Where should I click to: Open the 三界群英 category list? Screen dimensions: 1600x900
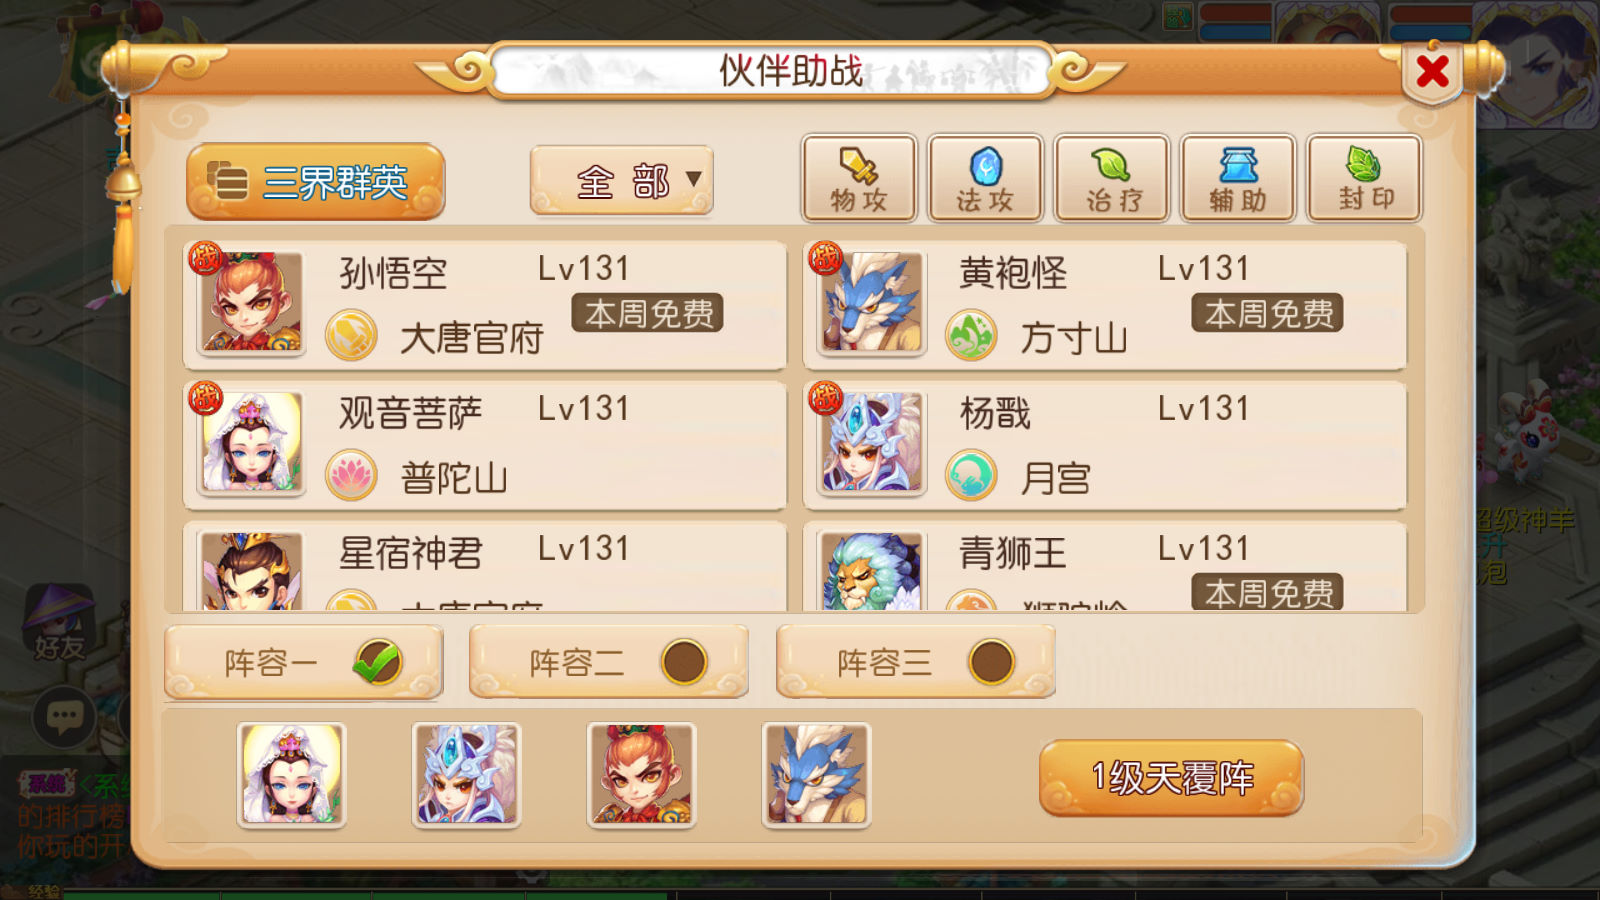pos(315,182)
